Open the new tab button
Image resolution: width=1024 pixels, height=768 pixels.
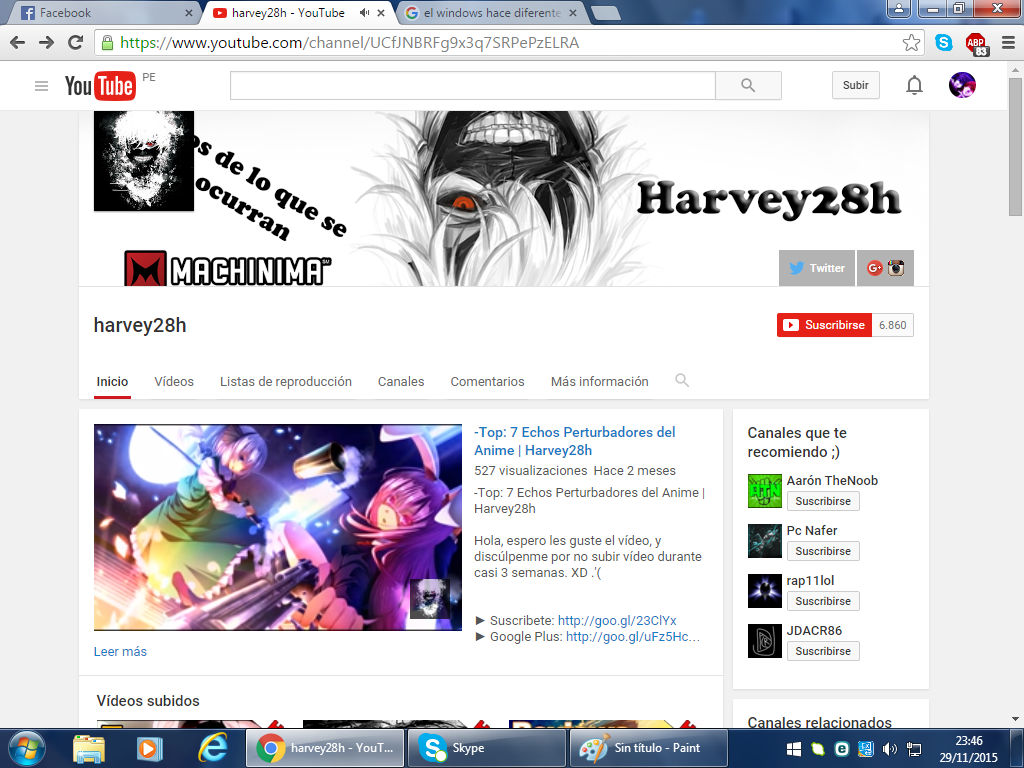pyautogui.click(x=606, y=13)
